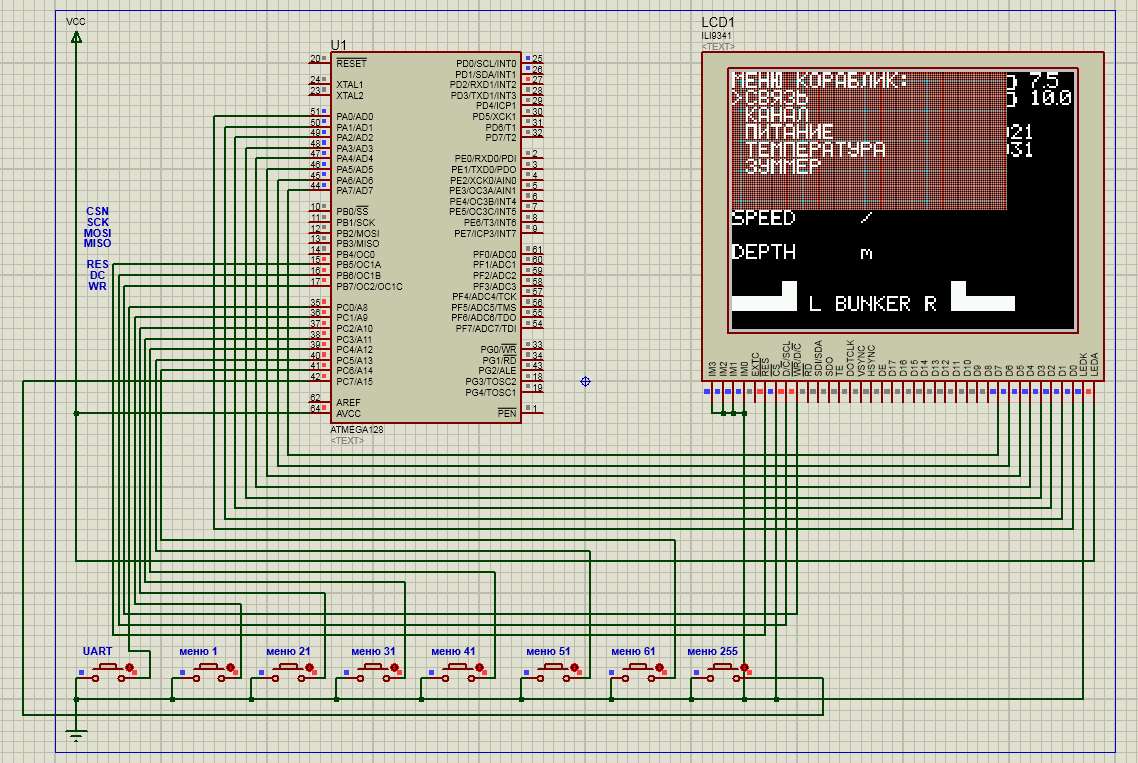Click the blue origin marker crosshair
1138x763 pixels.
(586, 381)
